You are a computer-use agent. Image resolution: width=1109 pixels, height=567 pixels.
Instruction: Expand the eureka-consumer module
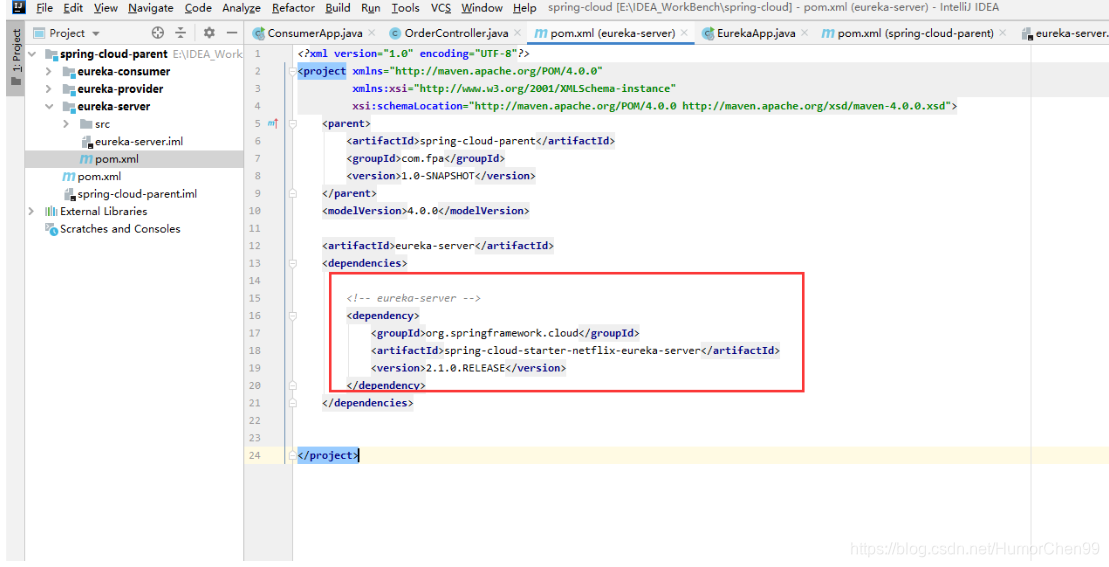[x=48, y=71]
